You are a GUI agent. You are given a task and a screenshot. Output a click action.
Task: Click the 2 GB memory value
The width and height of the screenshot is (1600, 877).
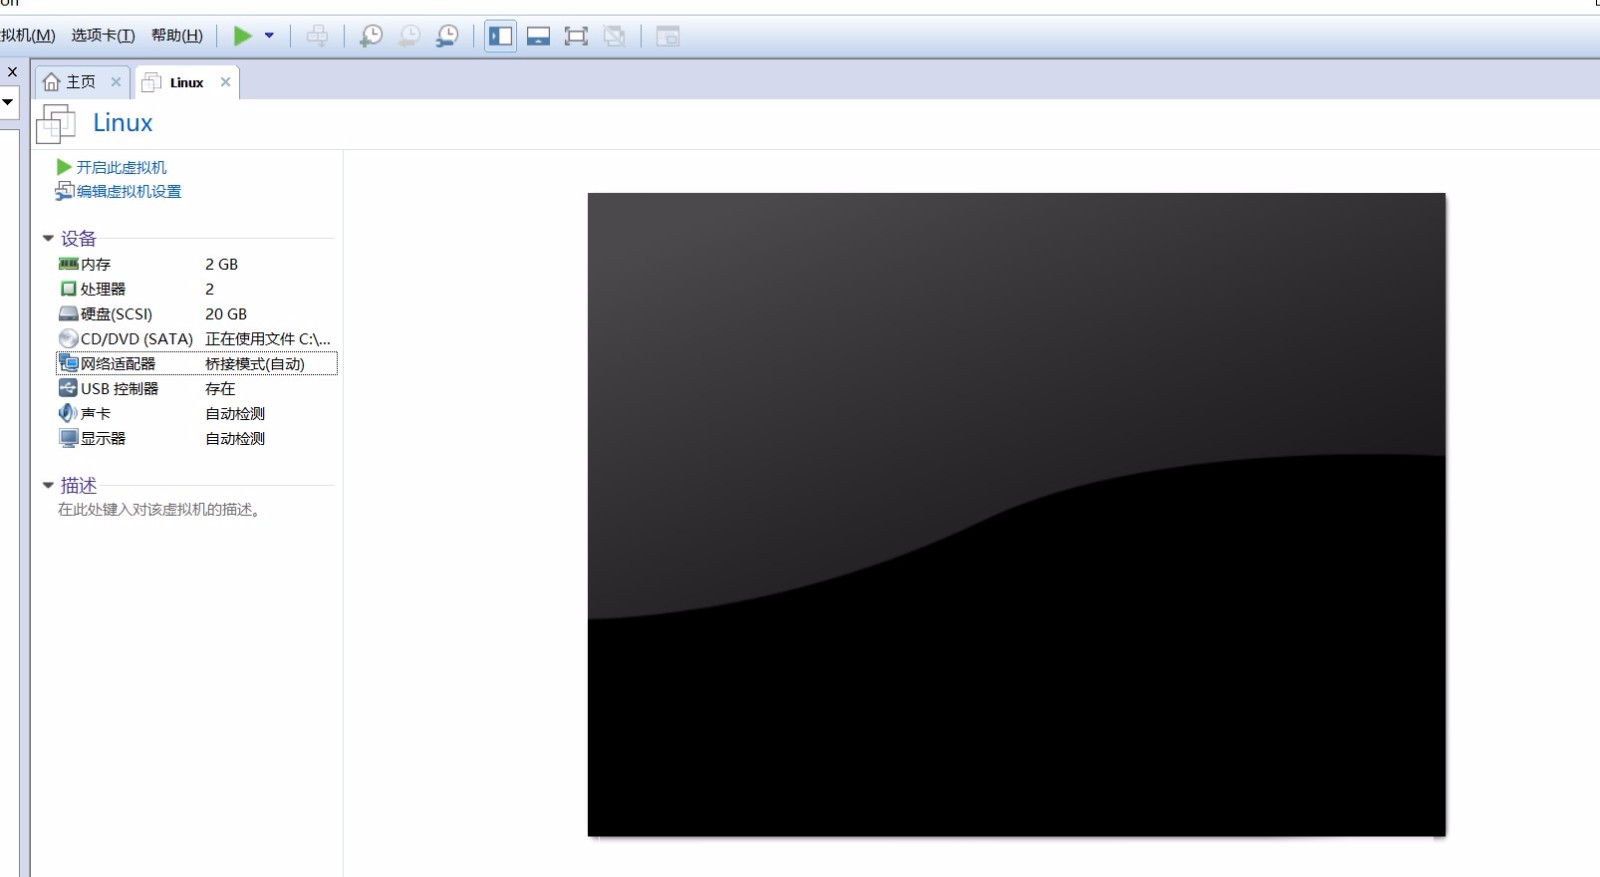pos(221,264)
